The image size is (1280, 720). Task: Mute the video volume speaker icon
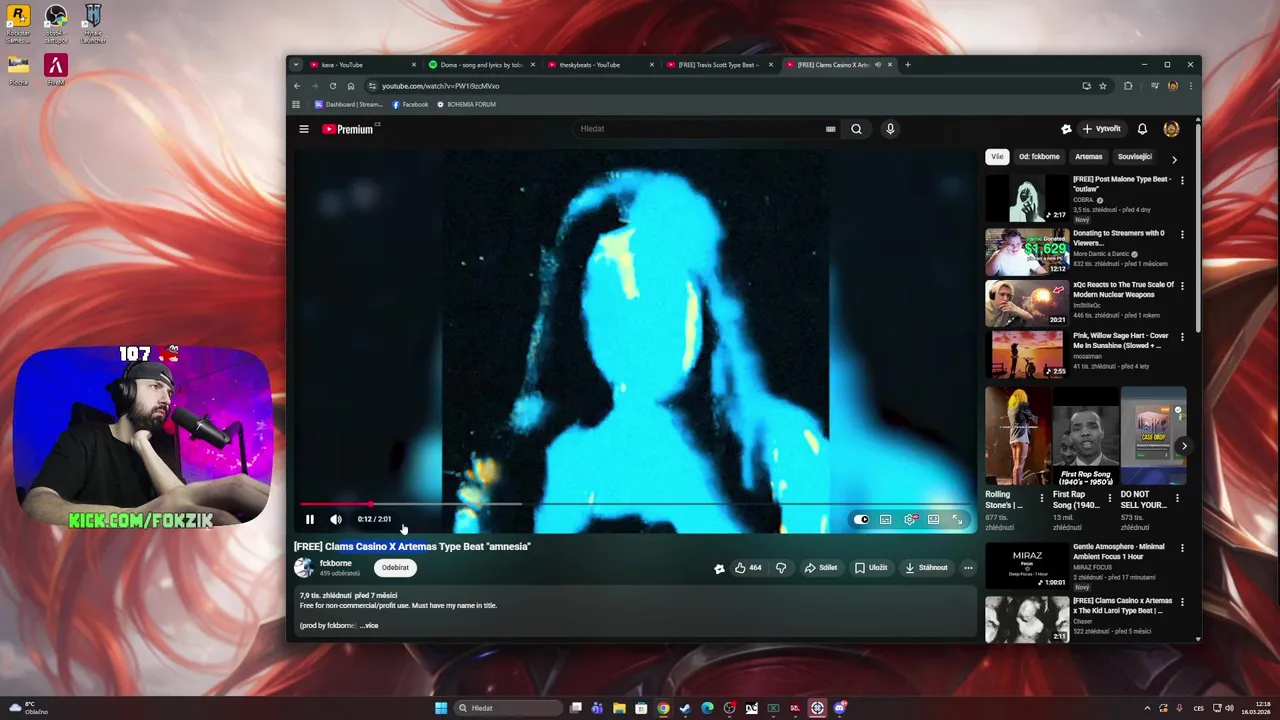point(336,519)
